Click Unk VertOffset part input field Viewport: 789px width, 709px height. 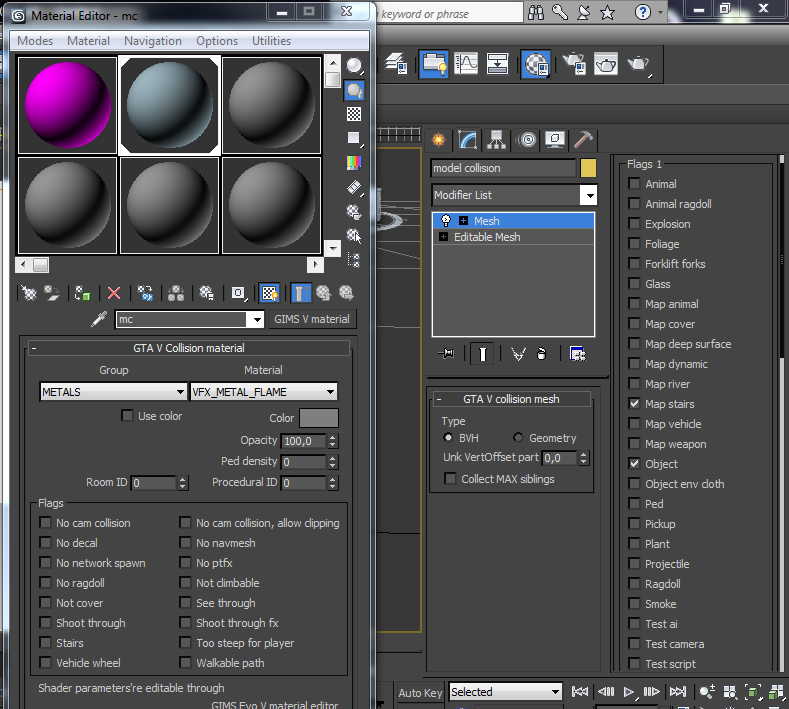559,458
